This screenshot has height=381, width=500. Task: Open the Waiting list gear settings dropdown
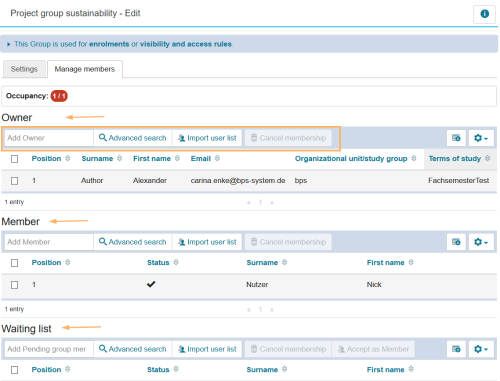481,349
